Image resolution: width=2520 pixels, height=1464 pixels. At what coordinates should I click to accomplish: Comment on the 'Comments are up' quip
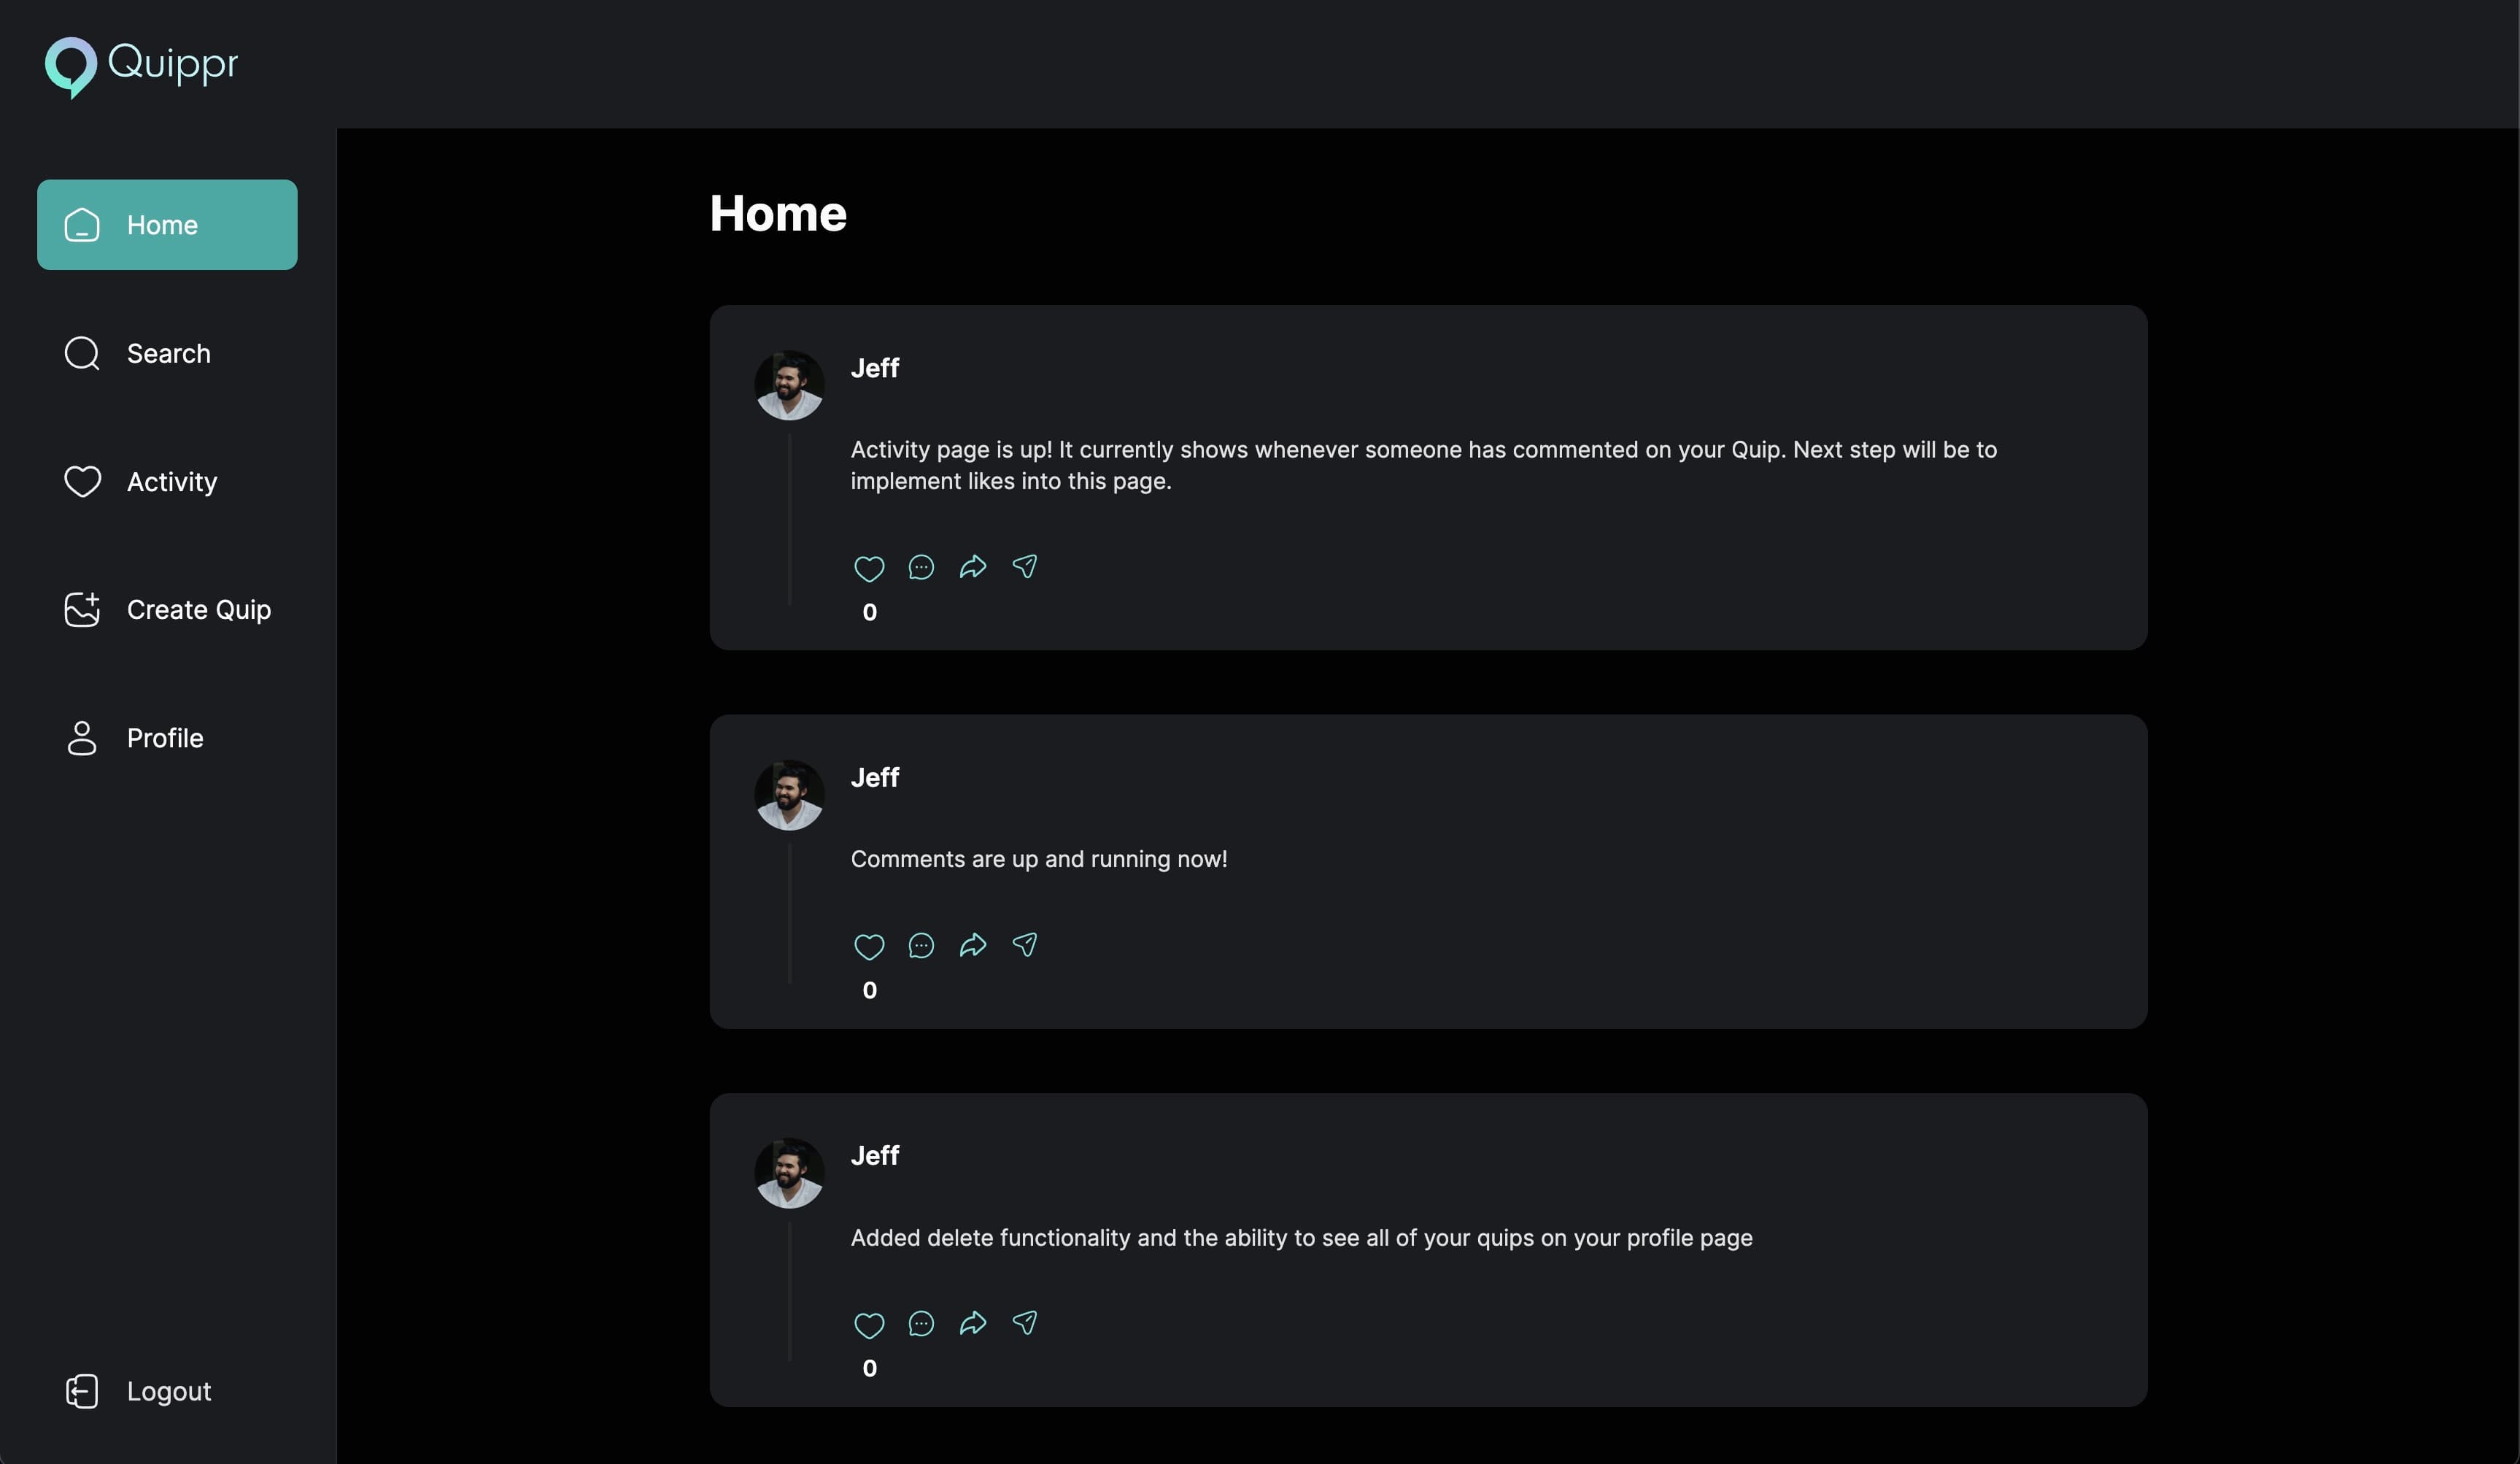pos(921,946)
